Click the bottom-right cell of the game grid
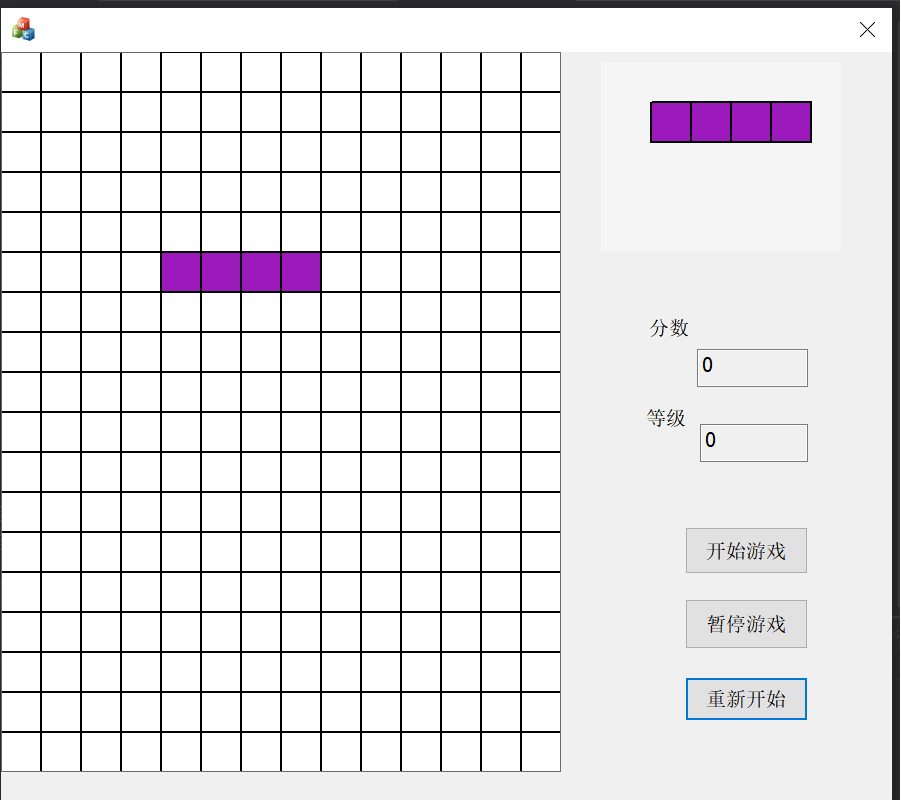The image size is (901, 800). 540,752
